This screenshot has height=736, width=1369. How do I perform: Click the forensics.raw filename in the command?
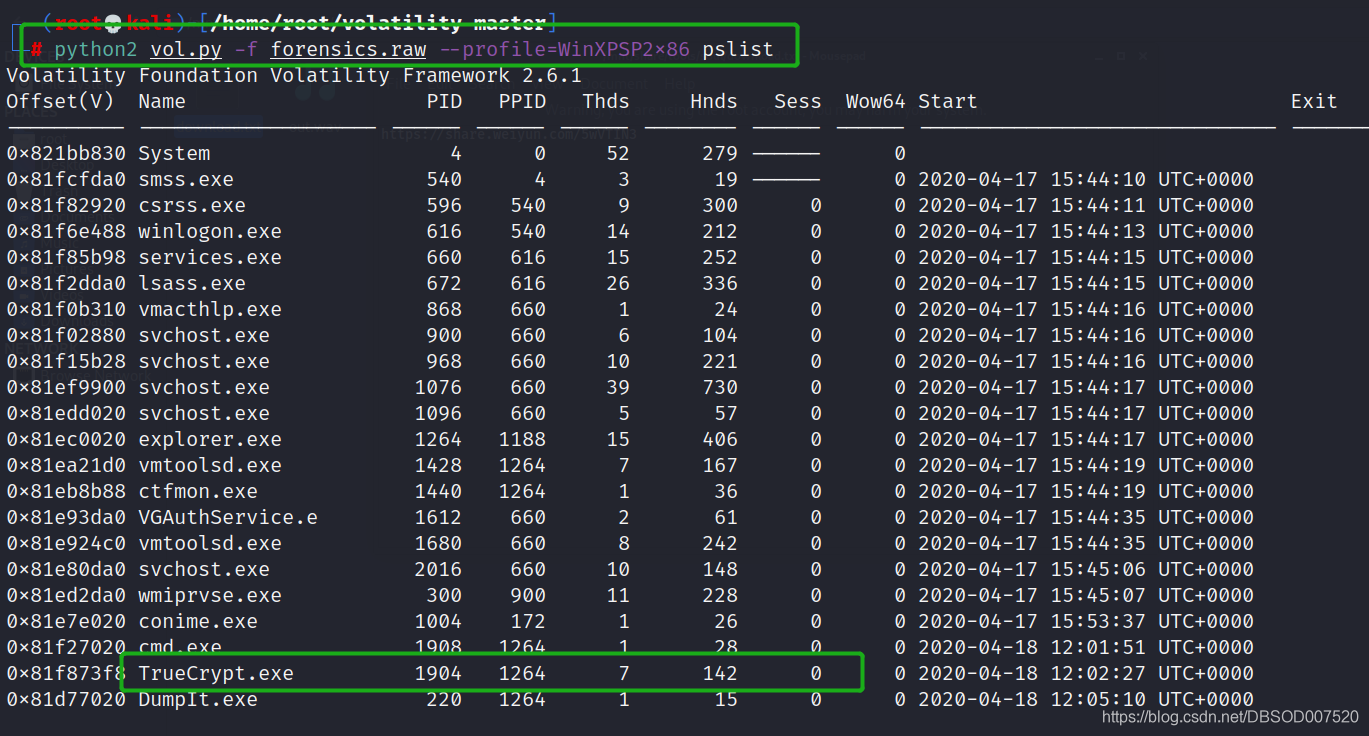point(348,49)
